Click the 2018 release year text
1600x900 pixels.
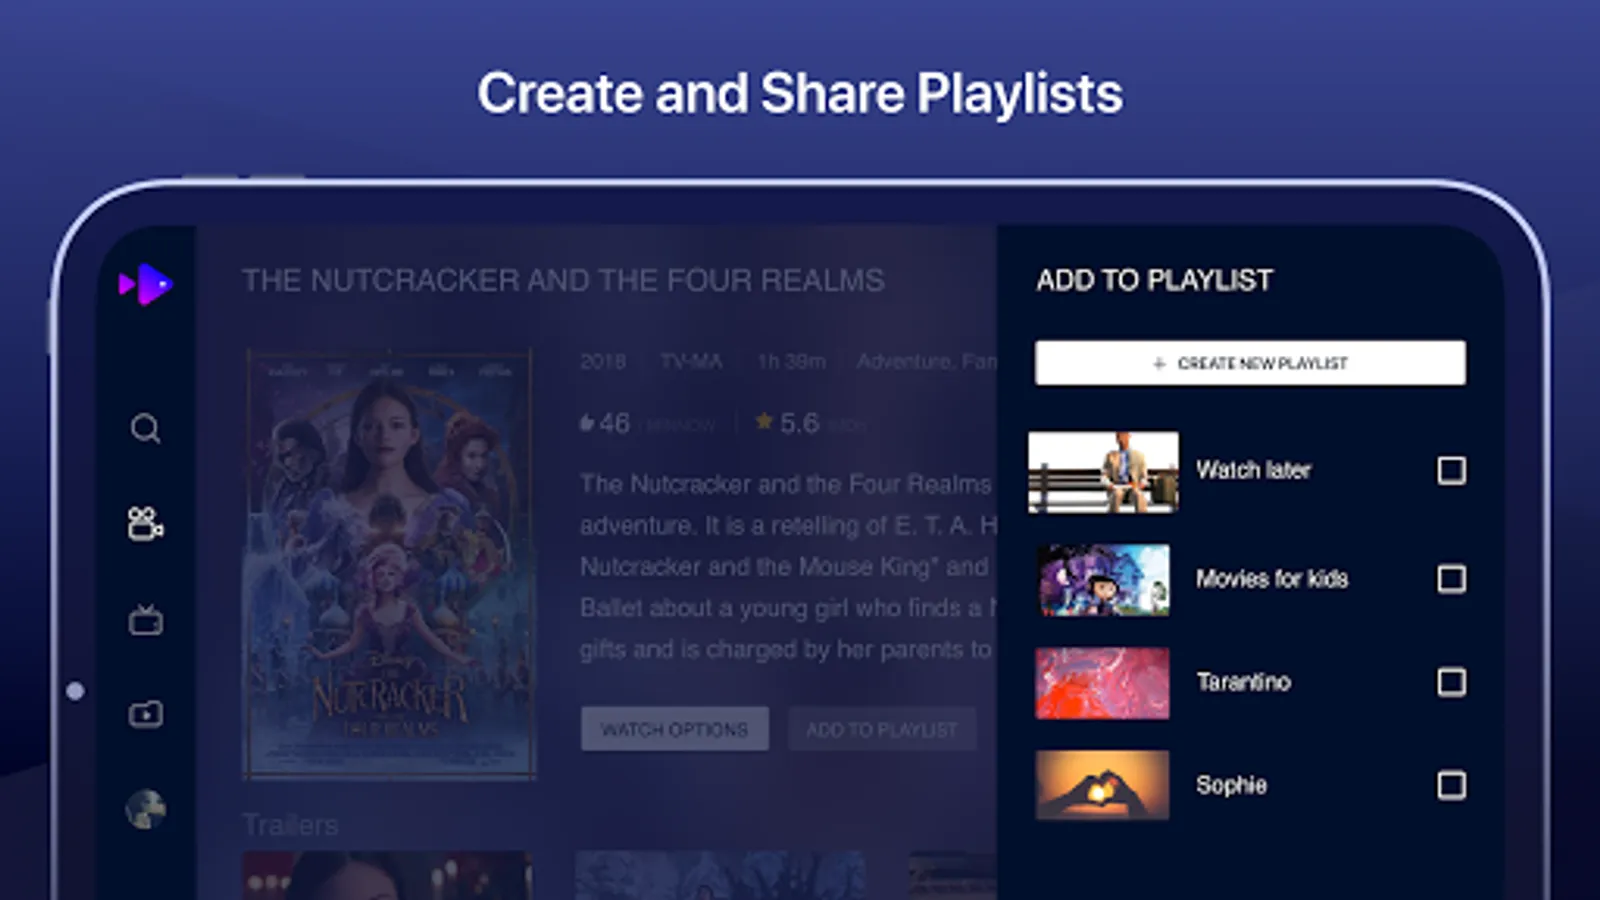[603, 361]
